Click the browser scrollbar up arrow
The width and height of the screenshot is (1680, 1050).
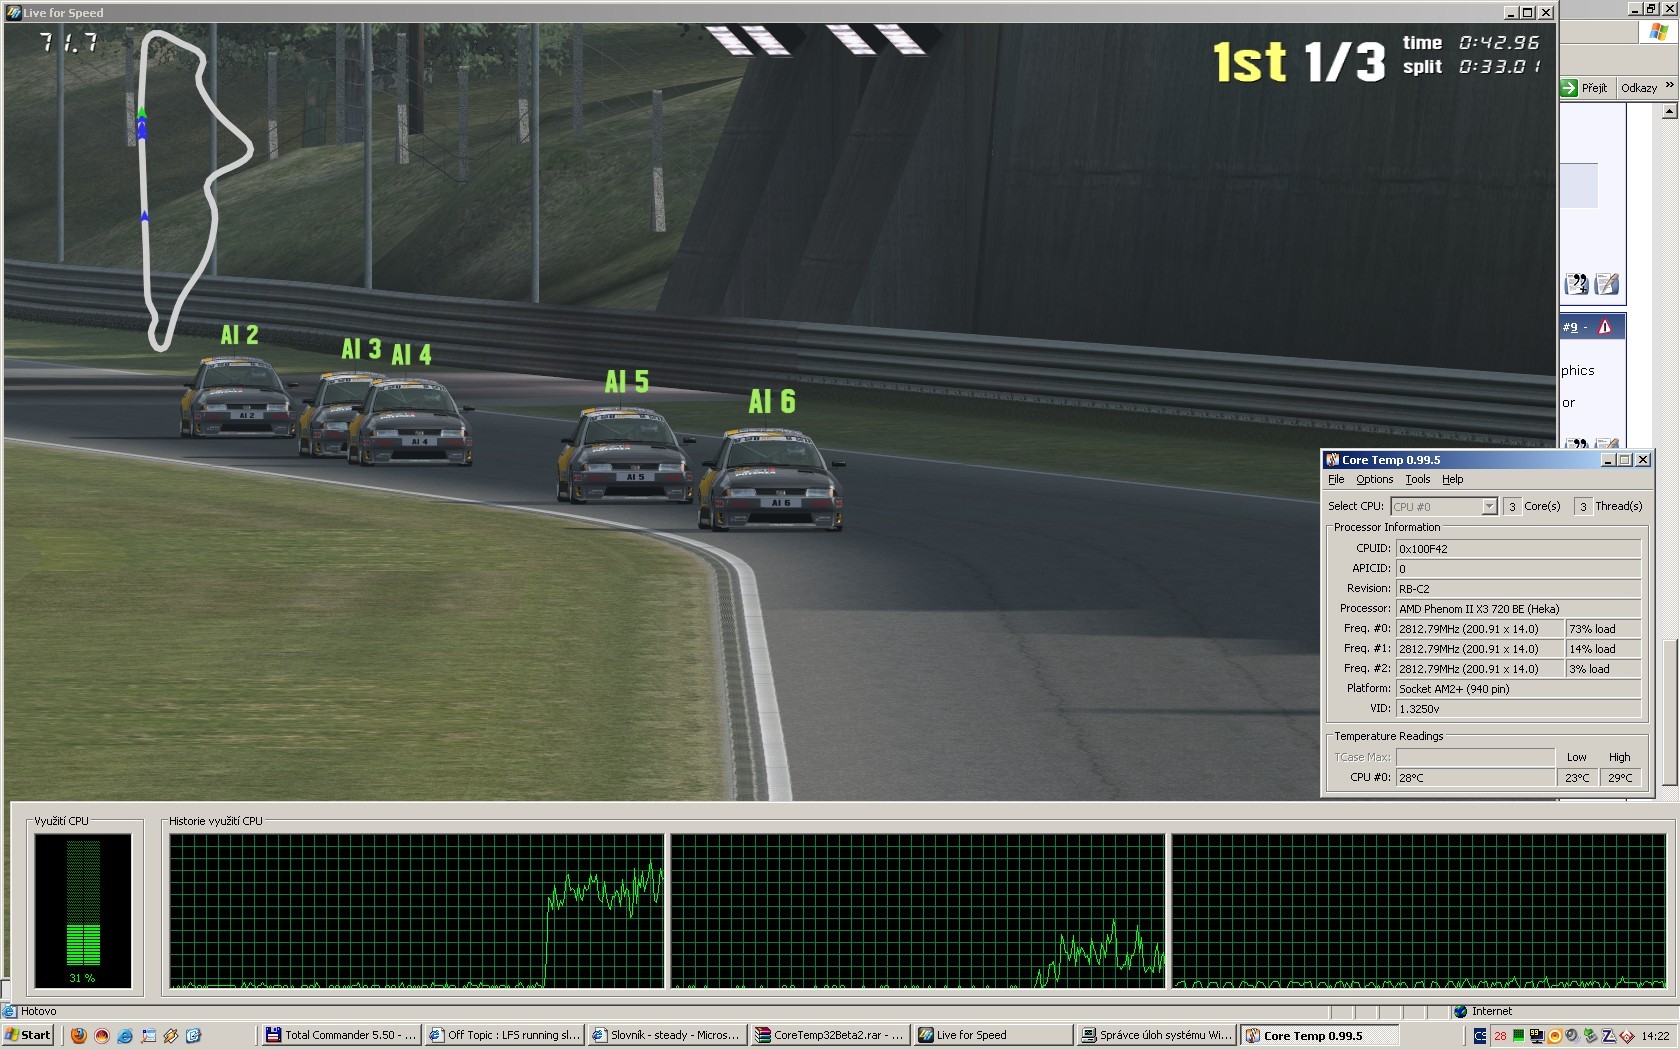click(x=1669, y=112)
